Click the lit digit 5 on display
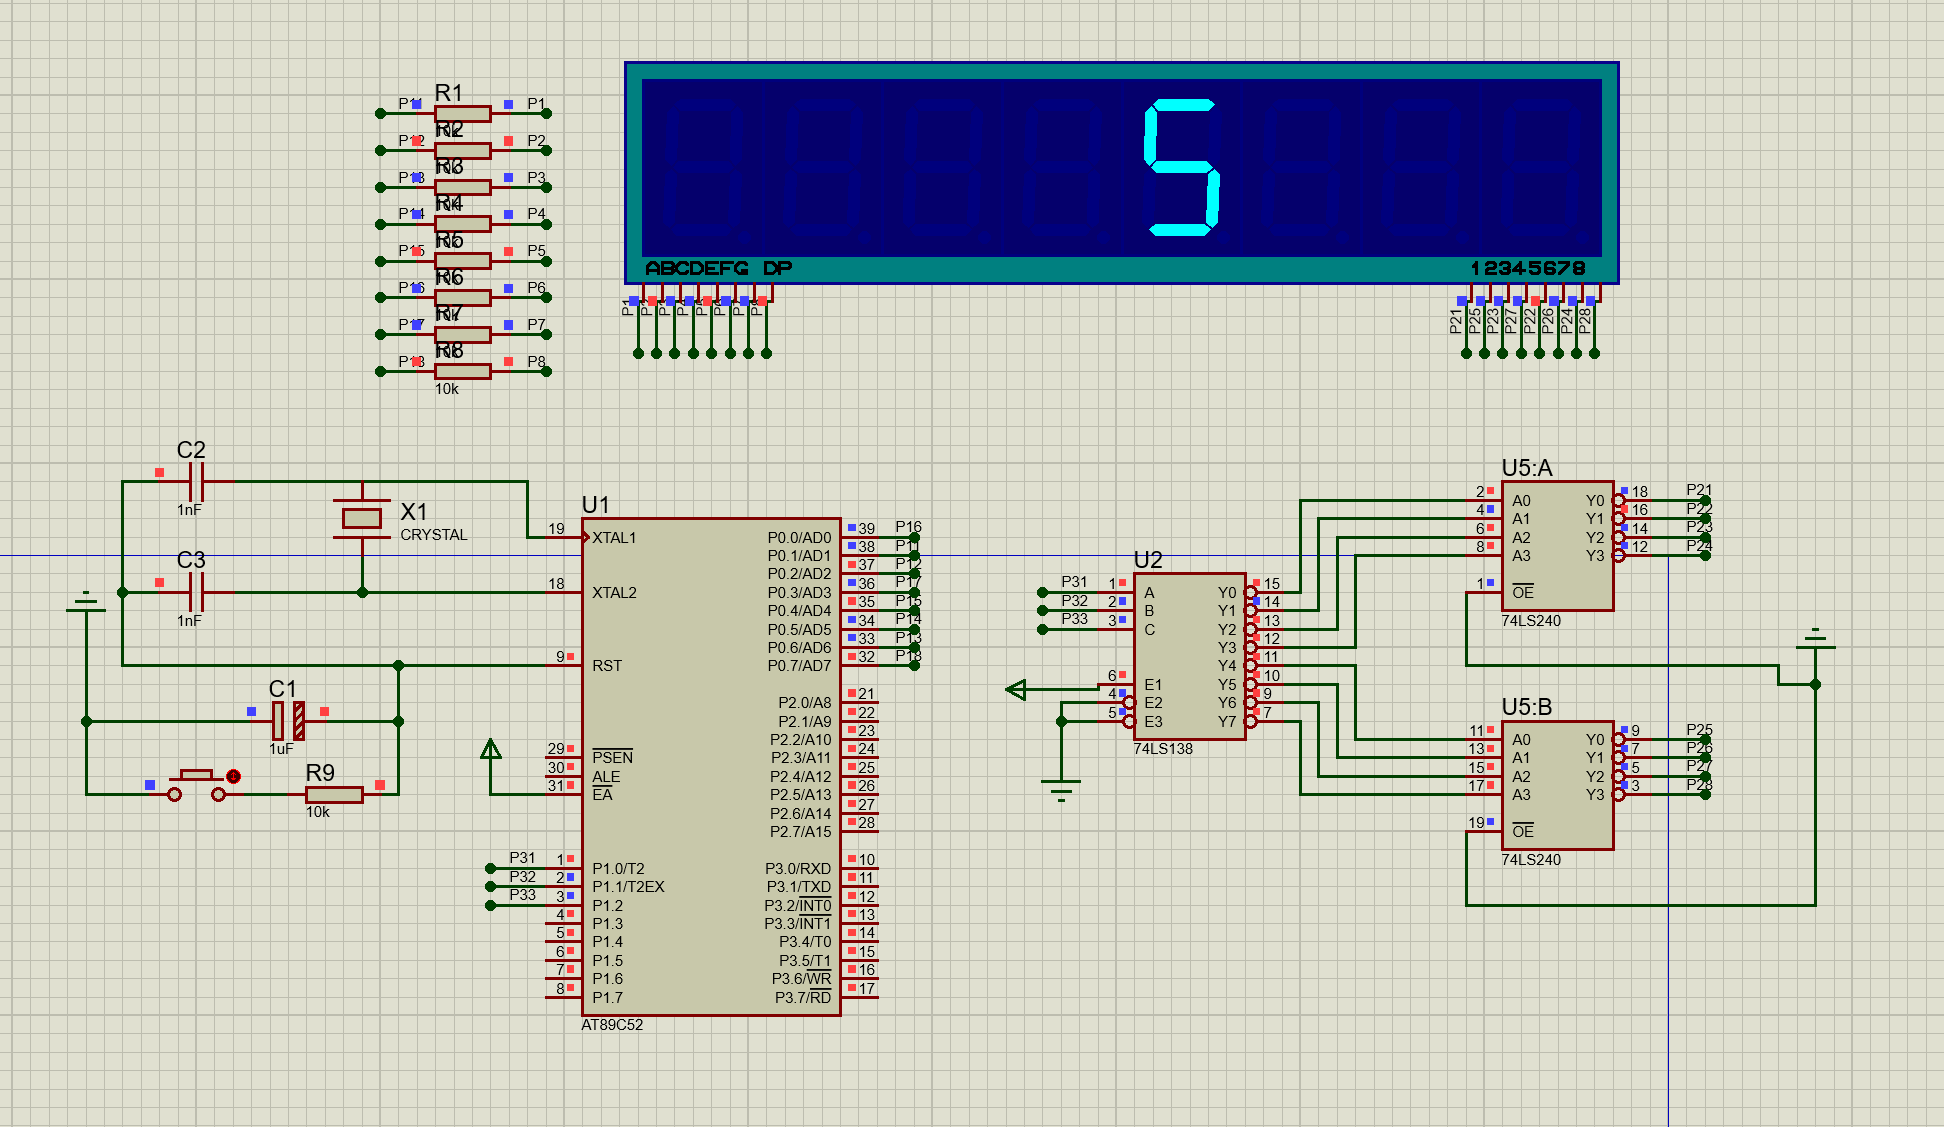1944x1127 pixels. (x=1182, y=167)
